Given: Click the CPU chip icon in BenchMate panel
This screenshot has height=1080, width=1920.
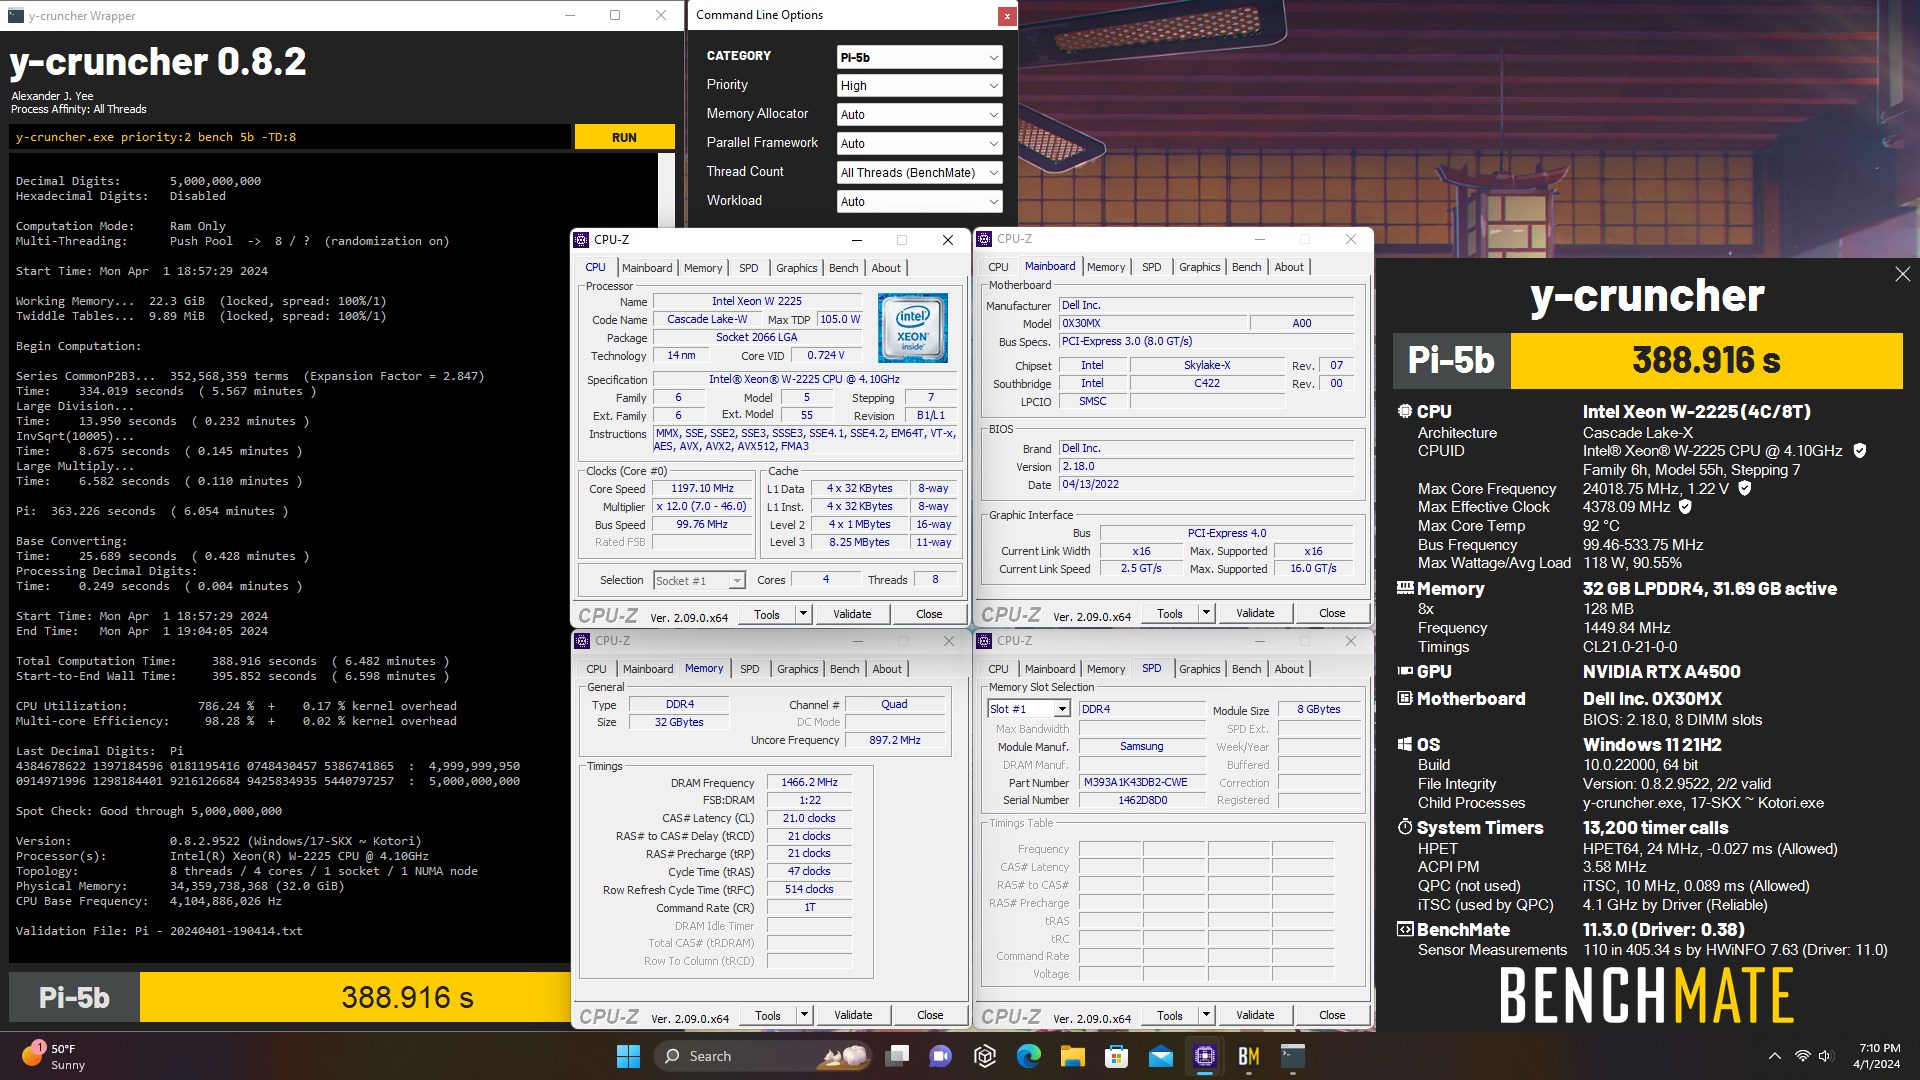Looking at the screenshot, I should click(x=1405, y=411).
